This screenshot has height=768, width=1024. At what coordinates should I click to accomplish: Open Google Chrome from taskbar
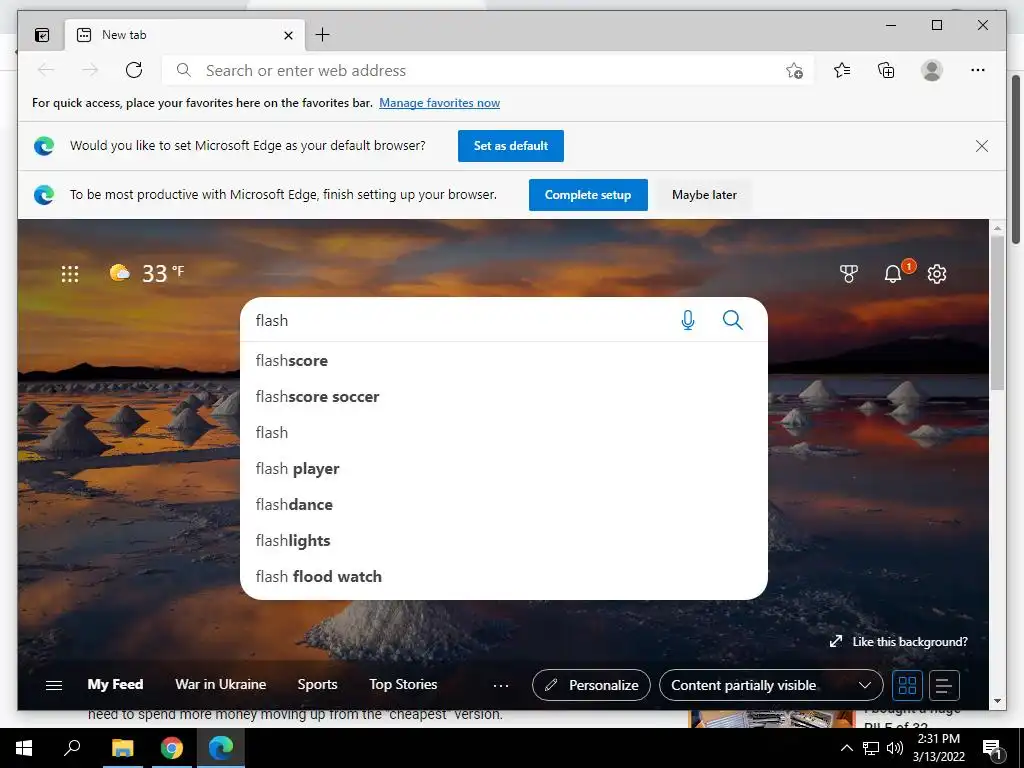tap(172, 748)
